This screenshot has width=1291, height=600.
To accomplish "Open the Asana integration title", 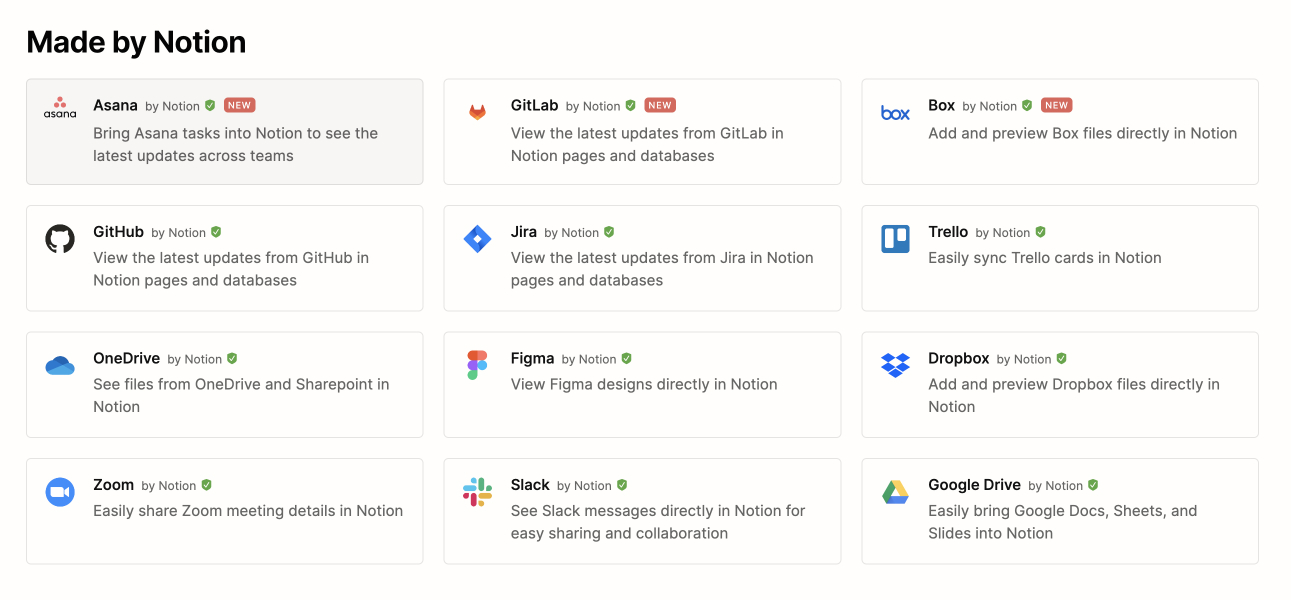I will tap(115, 105).
